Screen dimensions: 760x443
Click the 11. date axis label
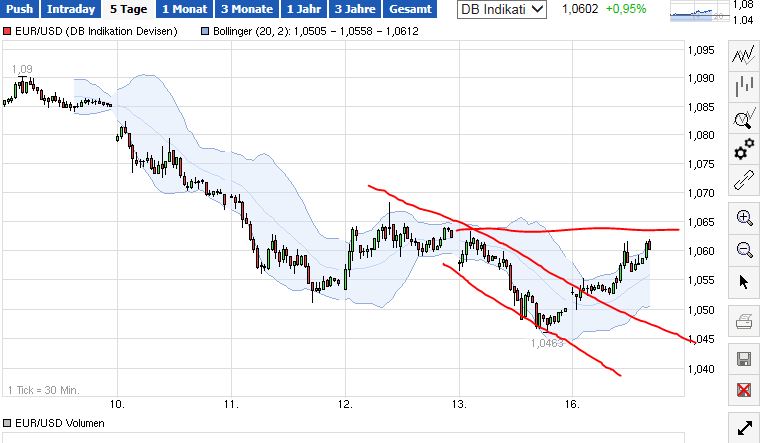click(231, 404)
